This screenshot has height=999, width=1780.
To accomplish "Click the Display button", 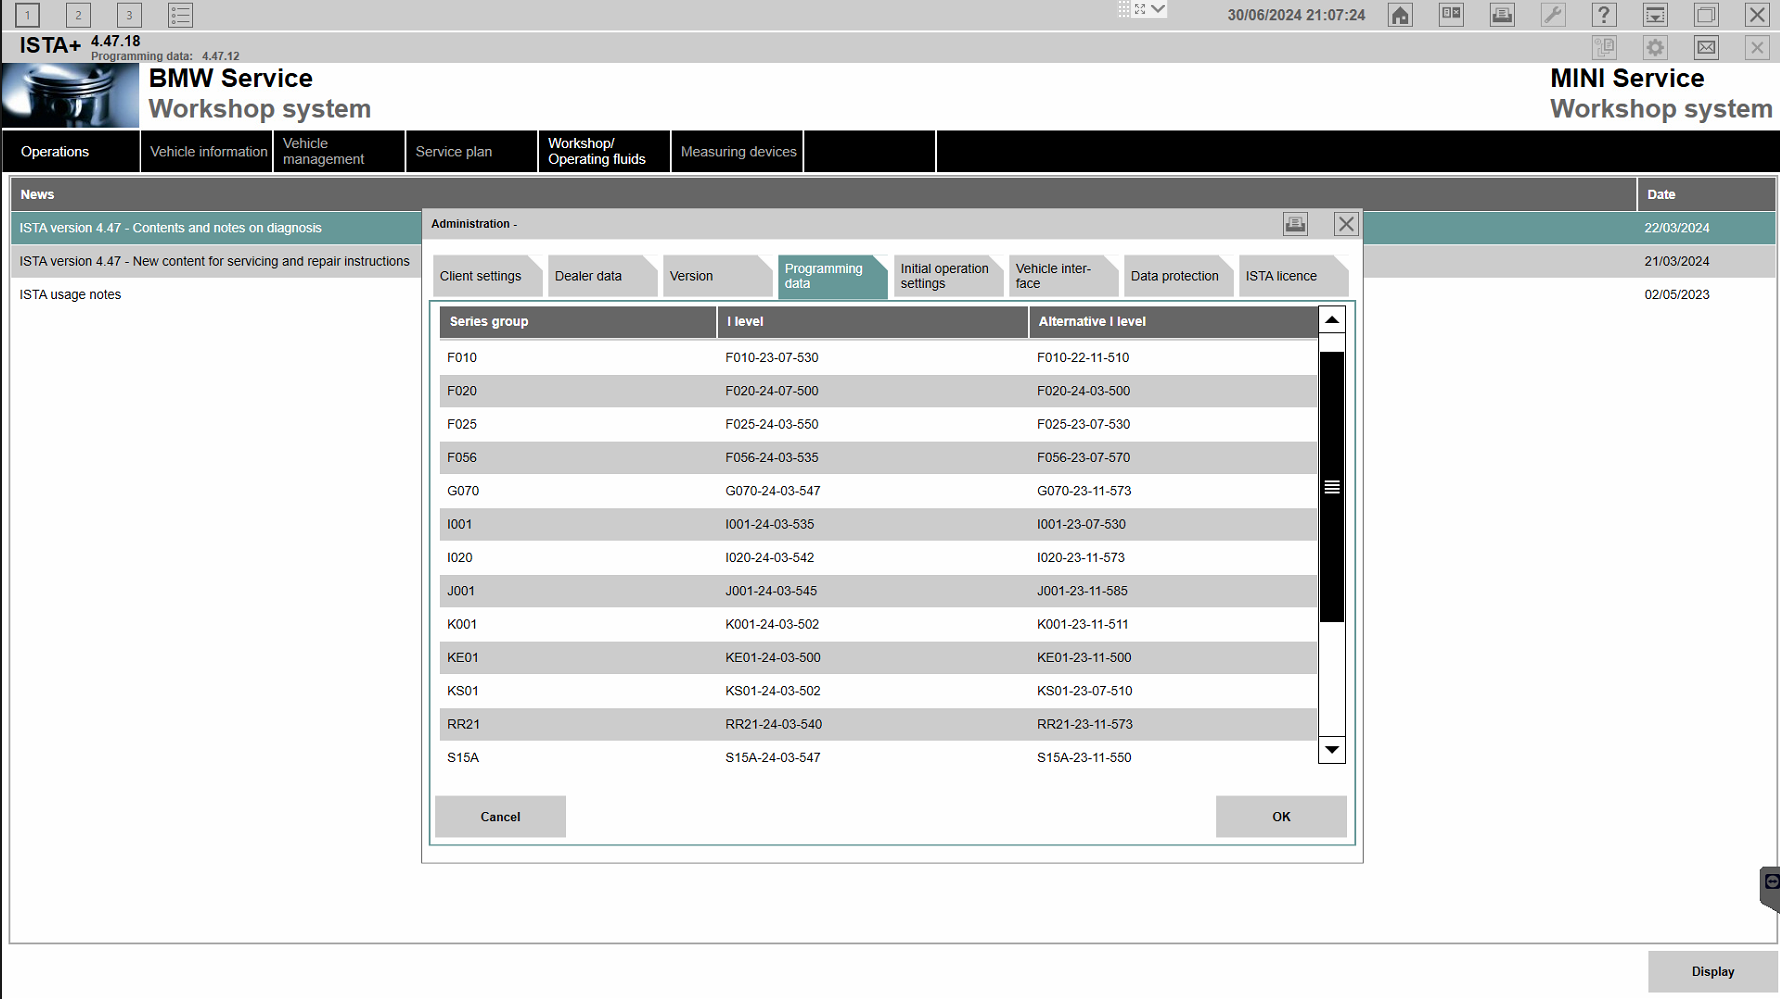I will point(1713,972).
